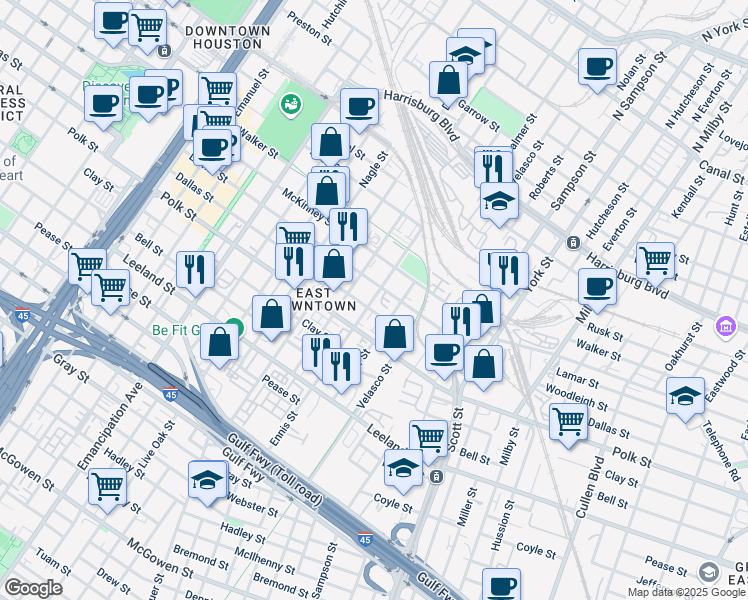
Task: Click the transit station icon near Hutcheson St
Action: pos(573,243)
